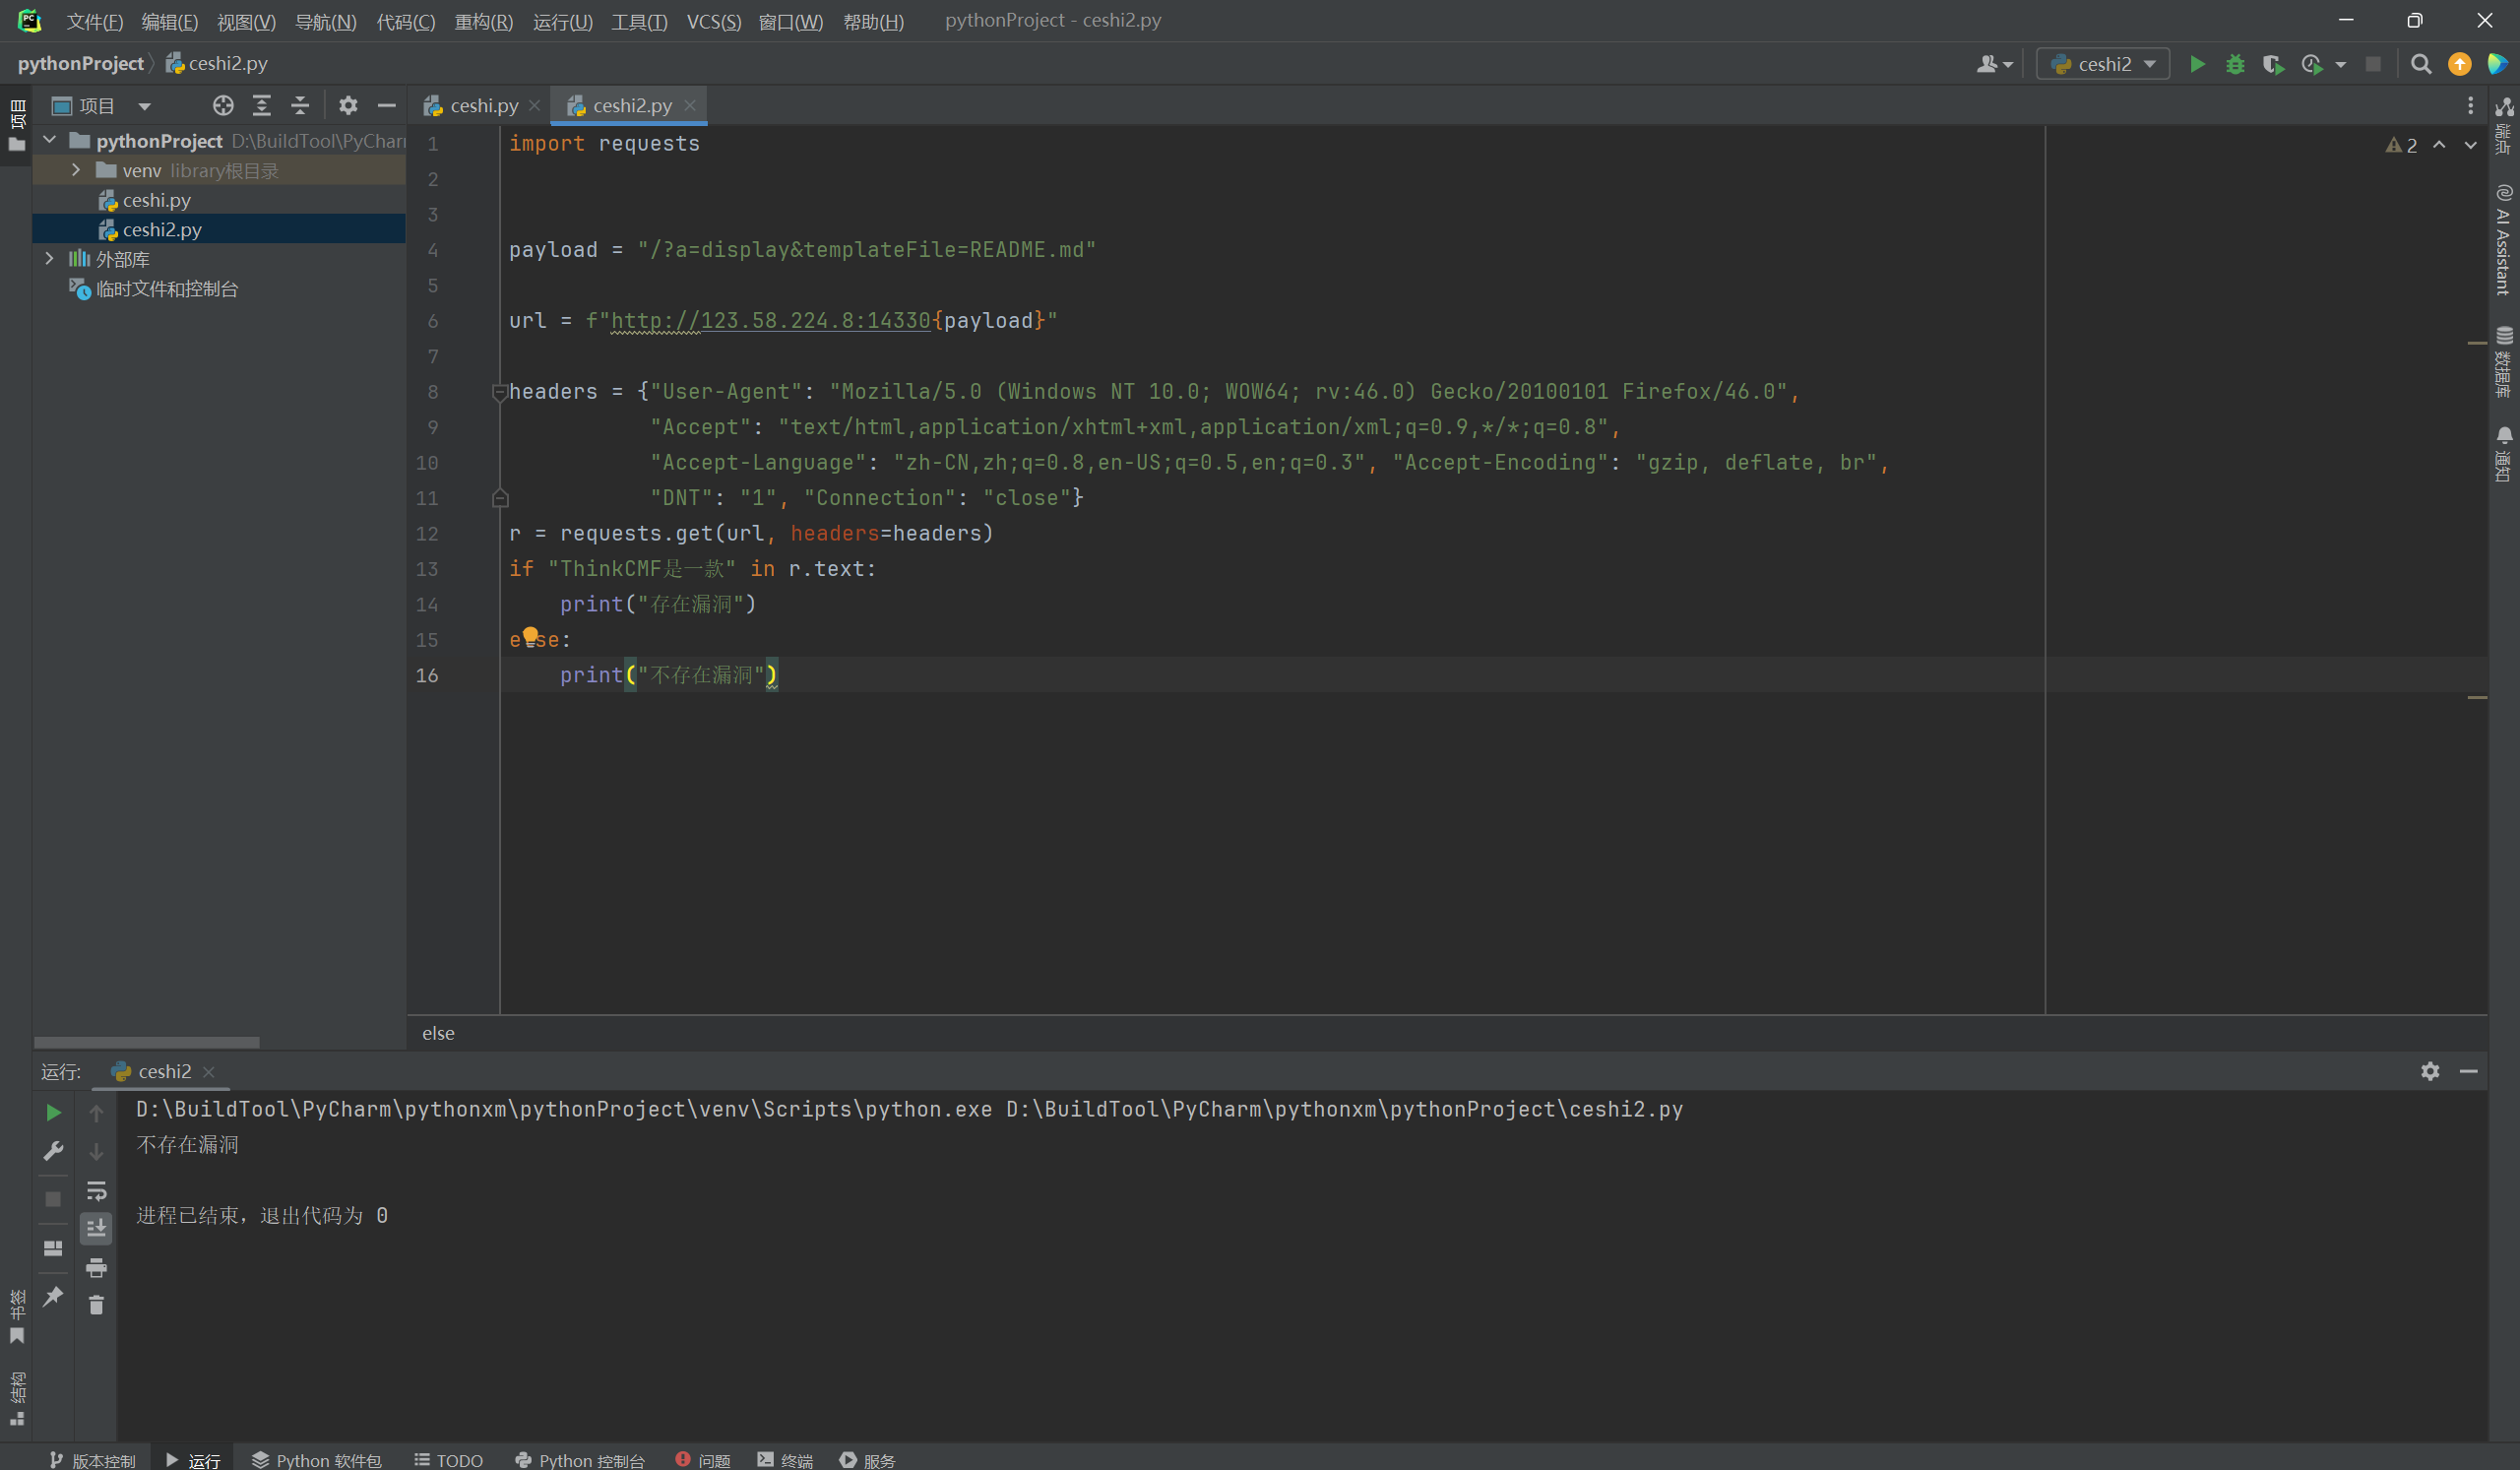This screenshot has width=2520, height=1470.
Task: Toggle the Bookmarks tool window
Action: 17,1317
